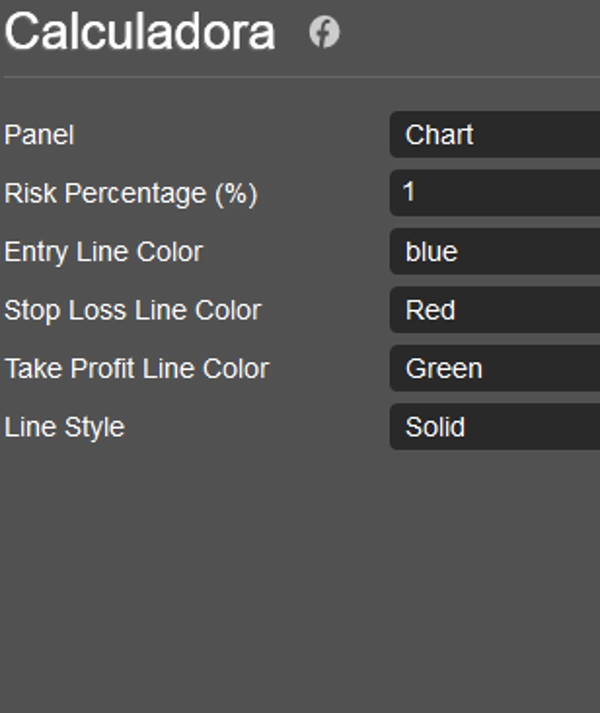600x713 pixels.
Task: Click the Line Style label
Action: (64, 427)
